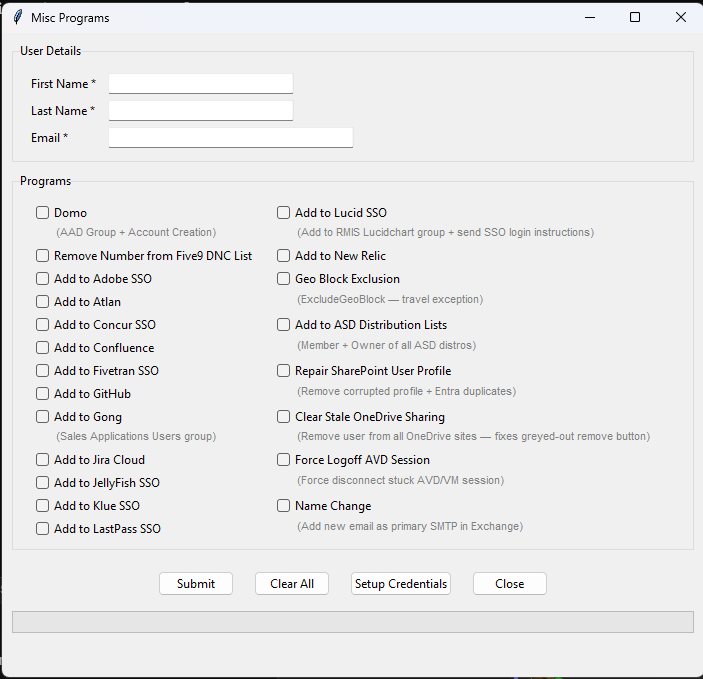
Task: Tick Repair SharePoint User Profile
Action: pyautogui.click(x=283, y=370)
